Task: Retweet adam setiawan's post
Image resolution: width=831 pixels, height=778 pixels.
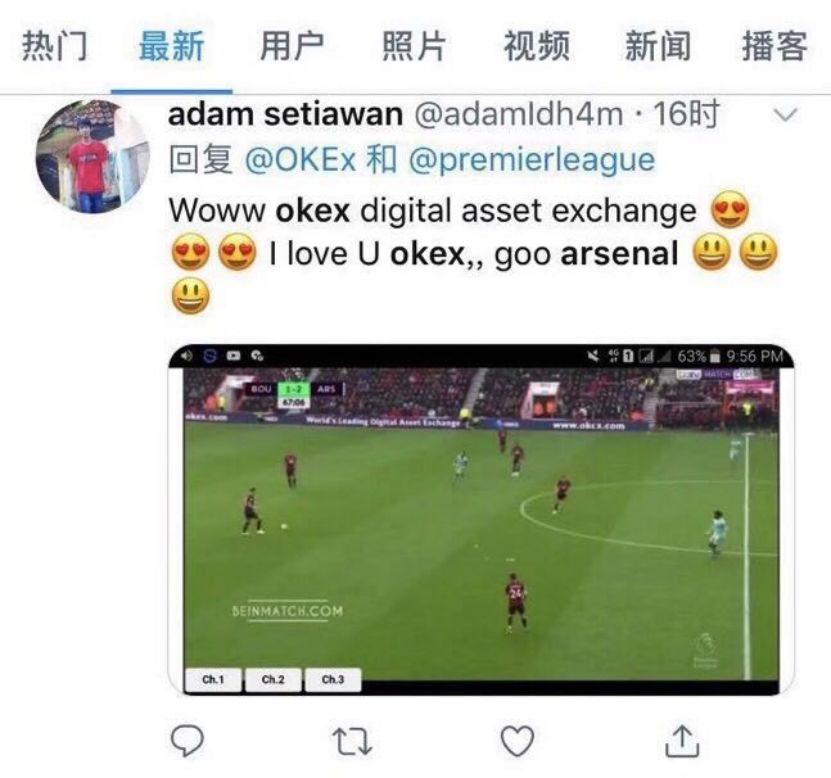Action: pyautogui.click(x=351, y=741)
